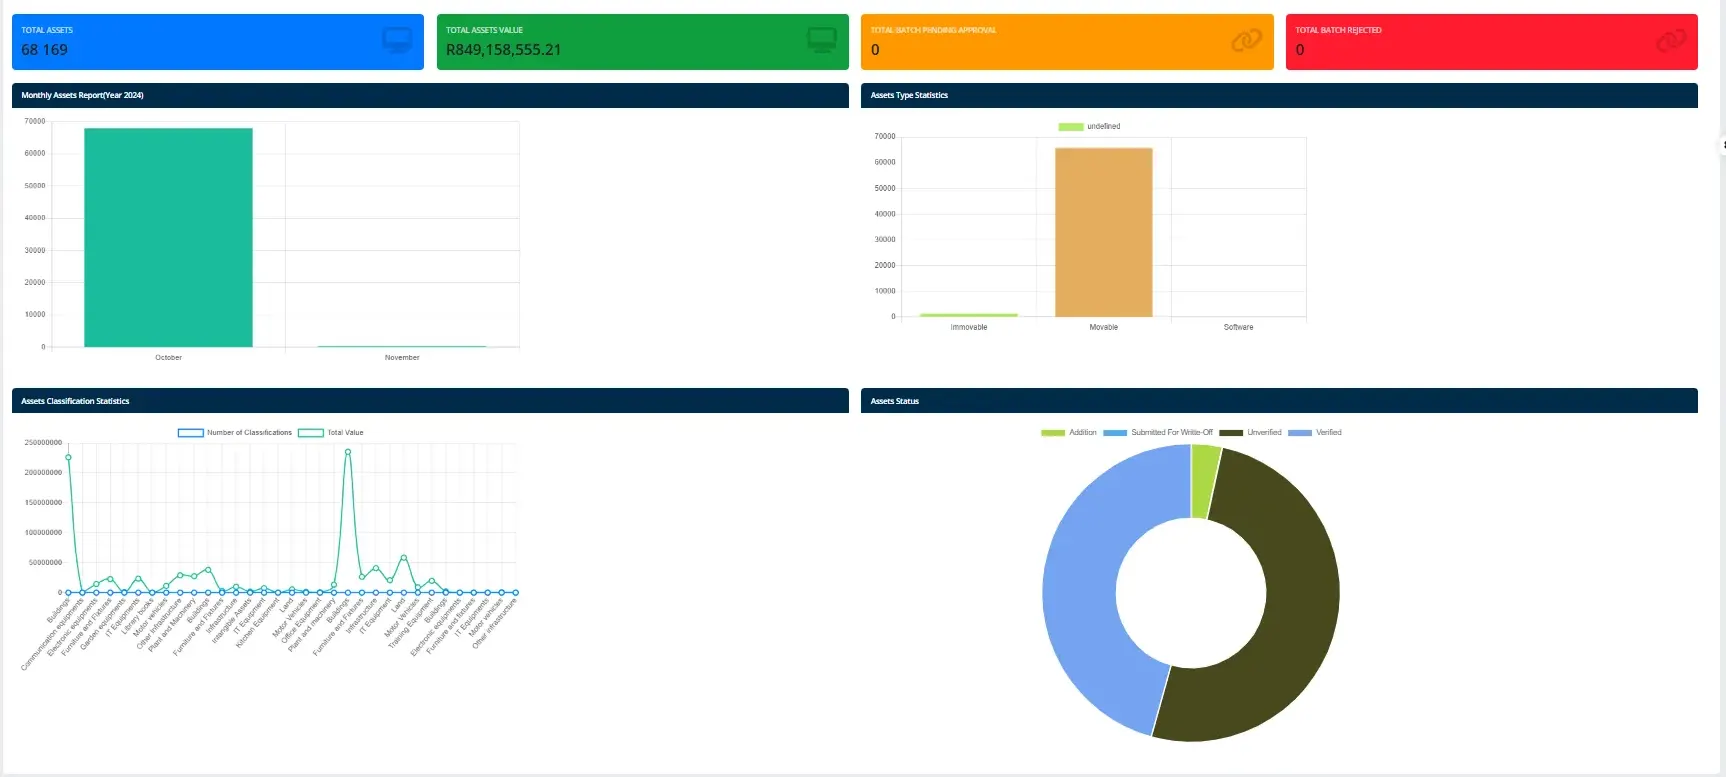Hide 'Submitted For Write-Off' in donut legend
Image resolution: width=1726 pixels, height=777 pixels.
click(x=1158, y=433)
